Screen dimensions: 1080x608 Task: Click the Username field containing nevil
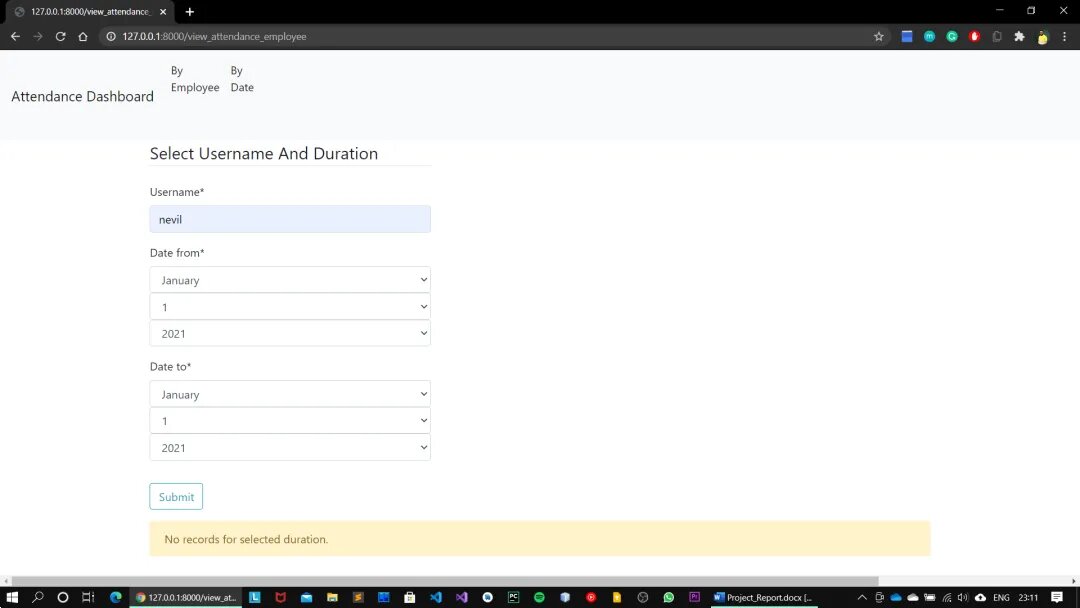click(290, 219)
